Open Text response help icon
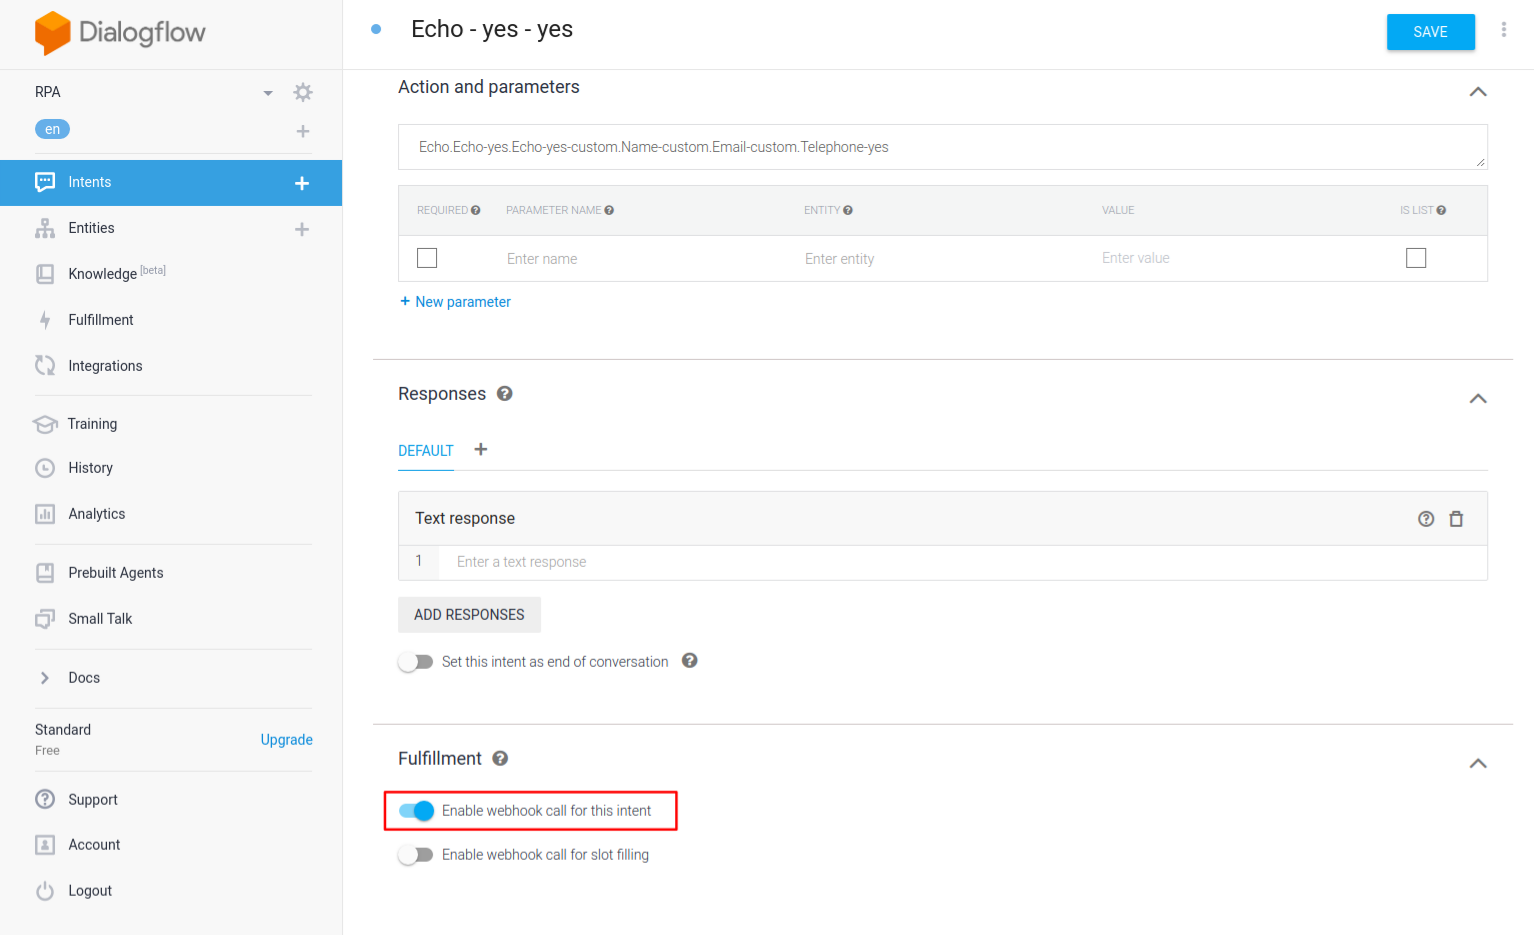 1426,519
